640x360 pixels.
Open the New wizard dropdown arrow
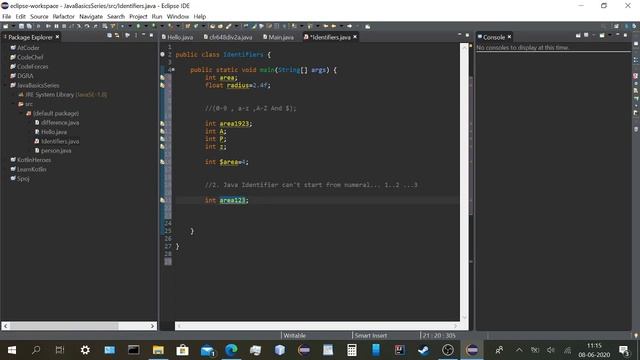(13, 26)
